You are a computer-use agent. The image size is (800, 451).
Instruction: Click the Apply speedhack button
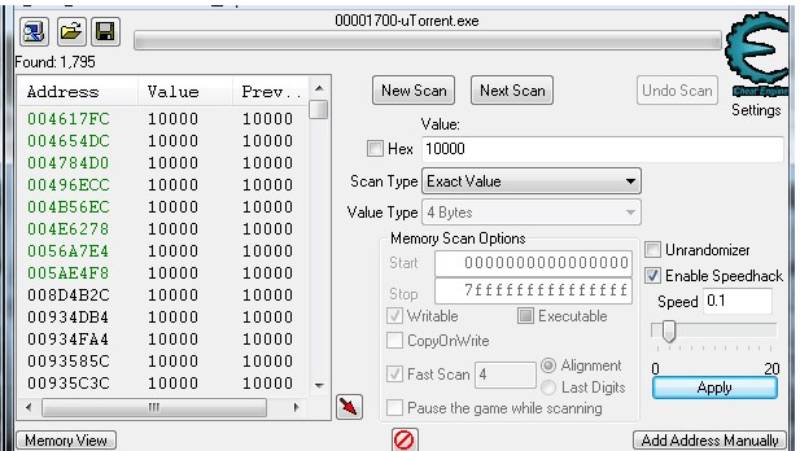coord(714,388)
